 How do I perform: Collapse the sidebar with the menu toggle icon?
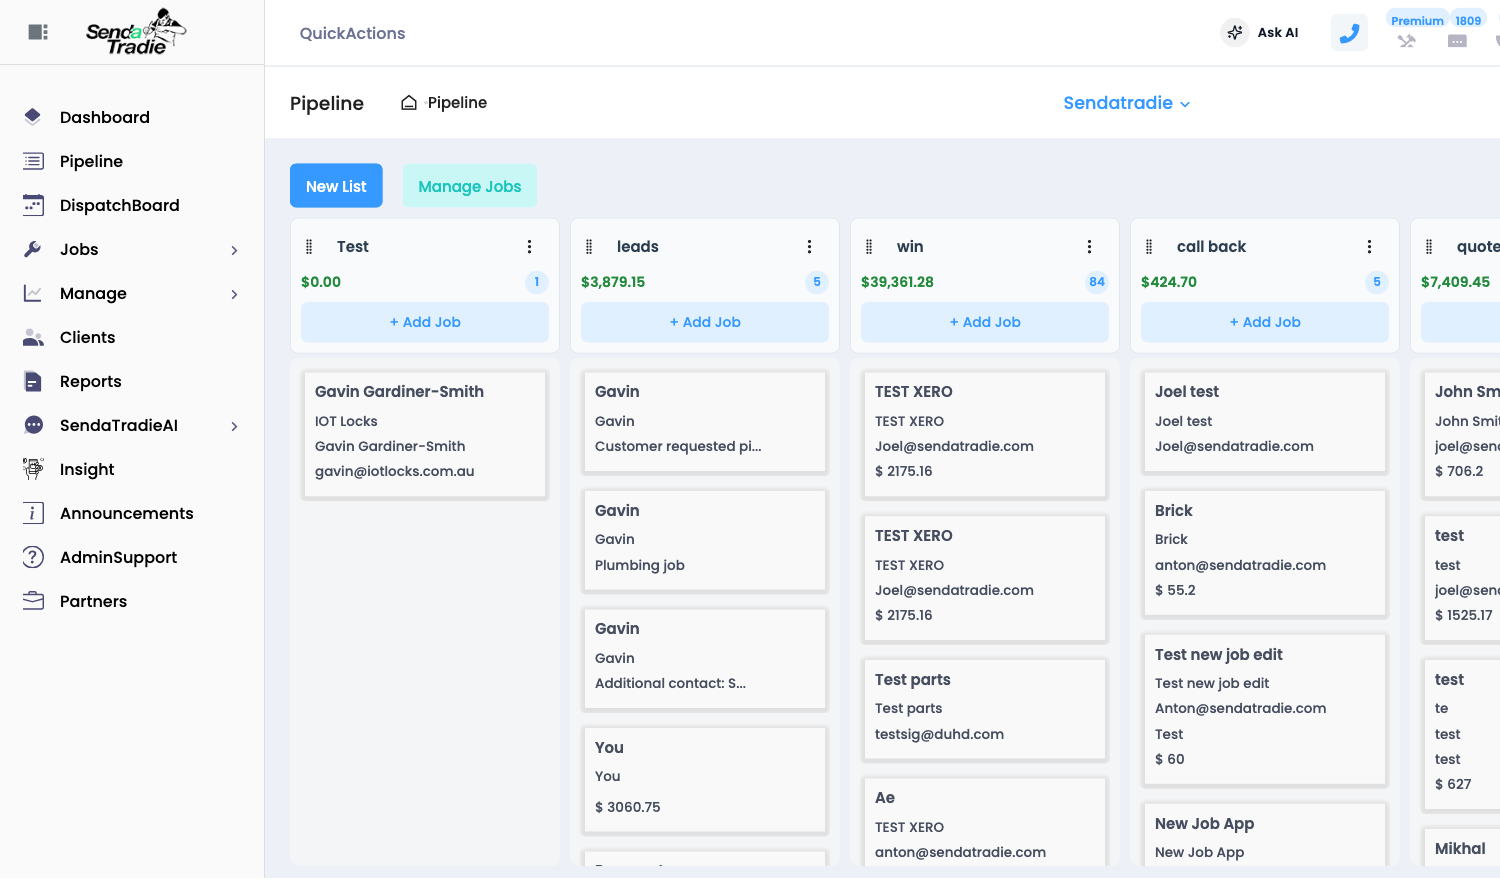(x=38, y=32)
